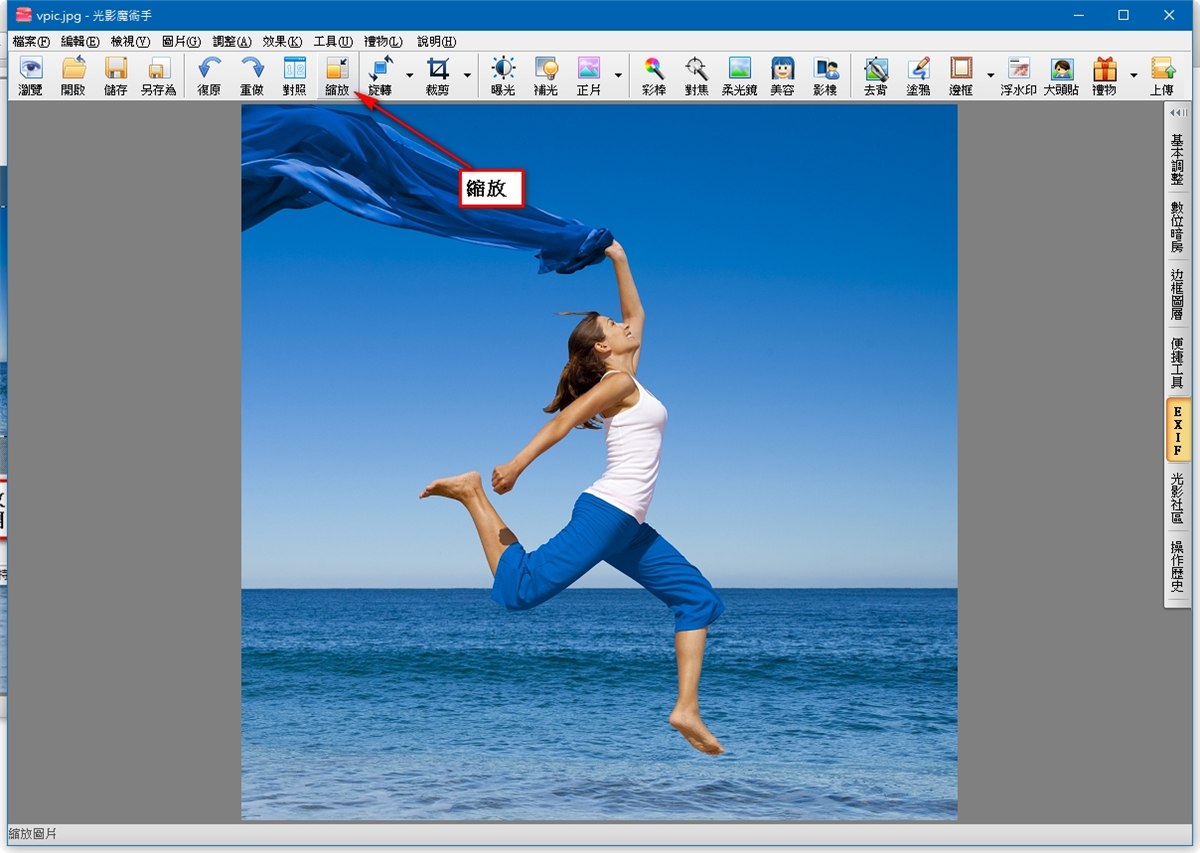Screen dimensions: 1200x853
Task: Click the 瀏覽 browse icon in toolbar
Action: point(31,76)
